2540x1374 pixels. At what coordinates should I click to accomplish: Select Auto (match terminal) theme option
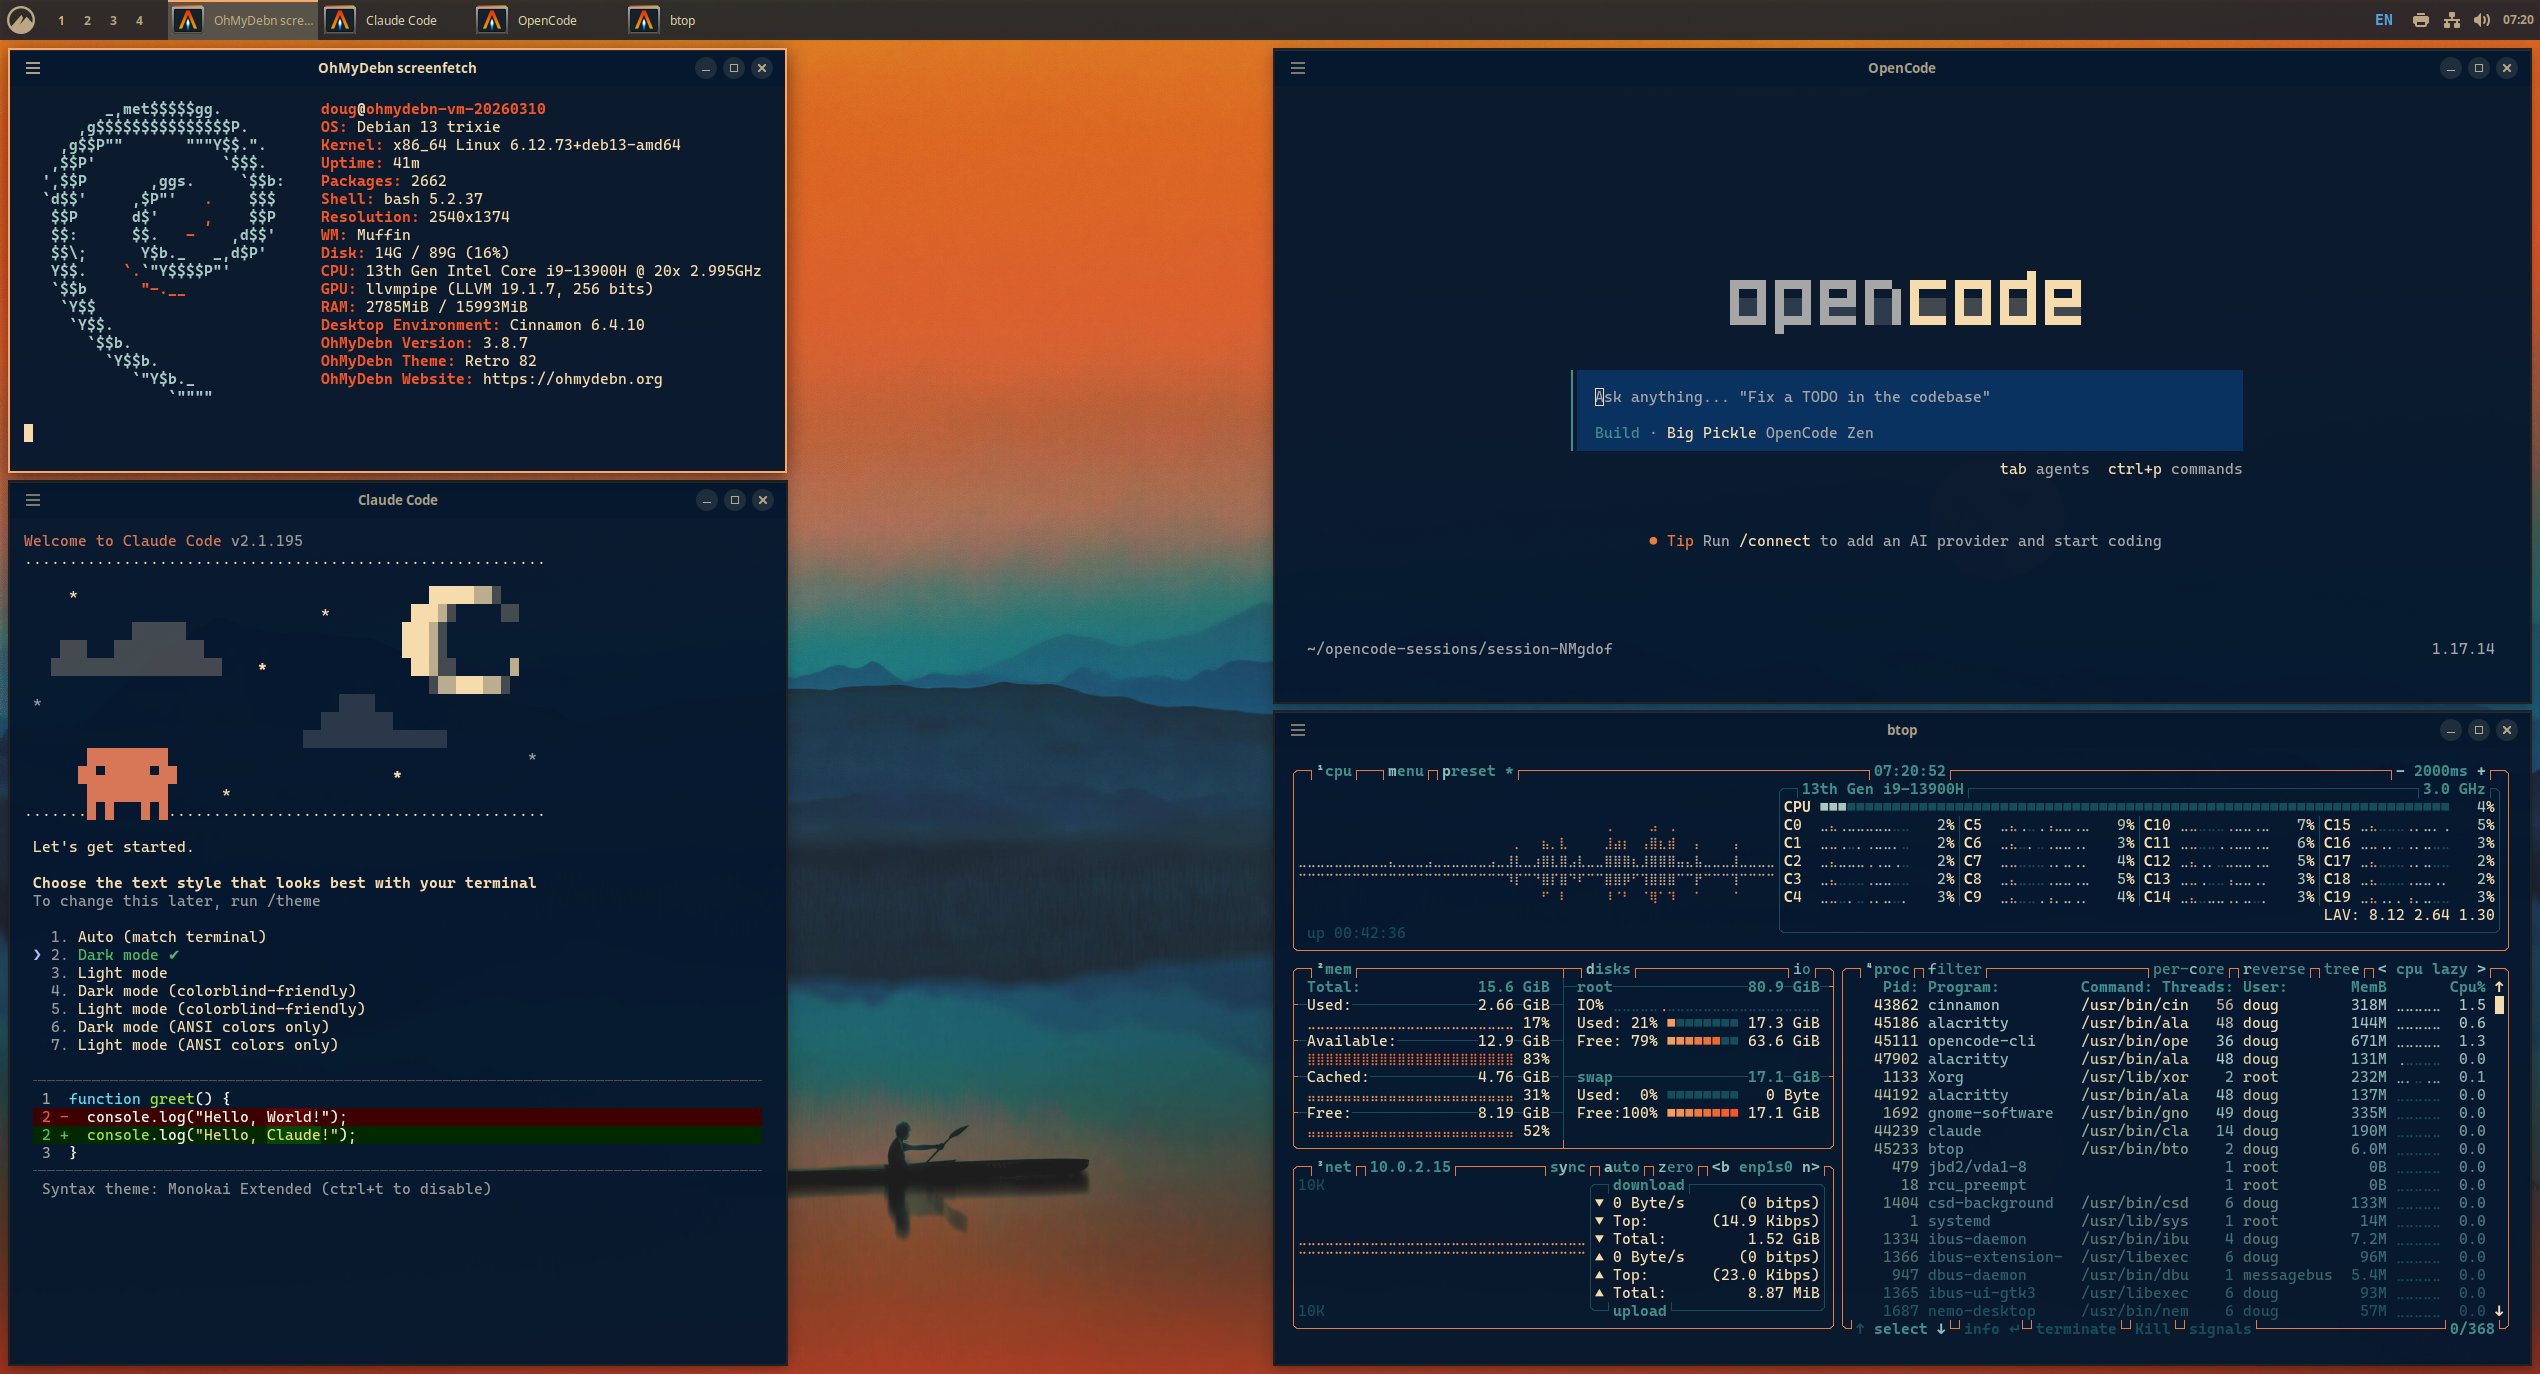[x=159, y=937]
